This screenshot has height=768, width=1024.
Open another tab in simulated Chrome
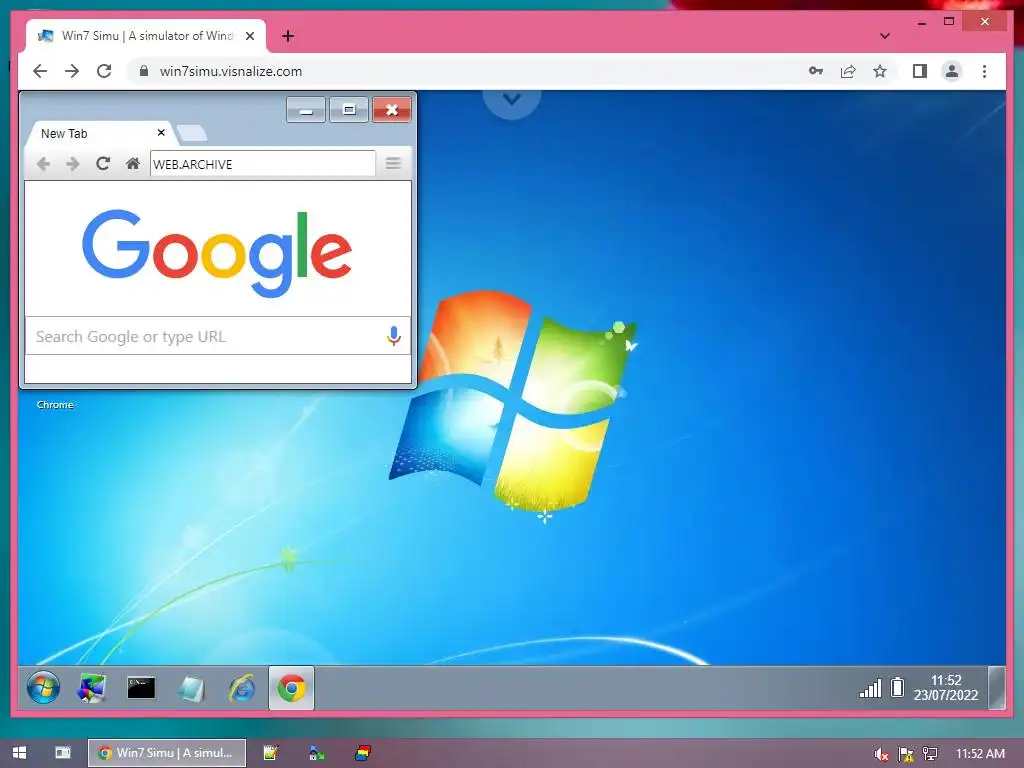click(x=192, y=133)
